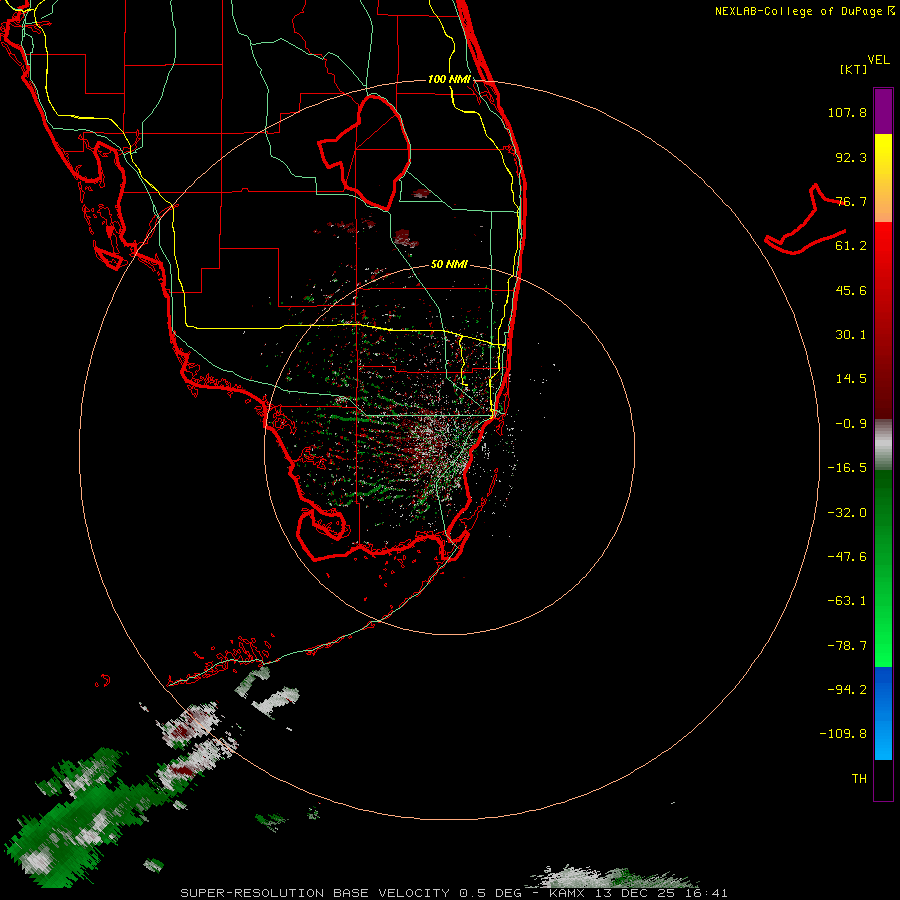This screenshot has height=900, width=900.
Task: Select the -63.1 legend value
Action: point(847,601)
